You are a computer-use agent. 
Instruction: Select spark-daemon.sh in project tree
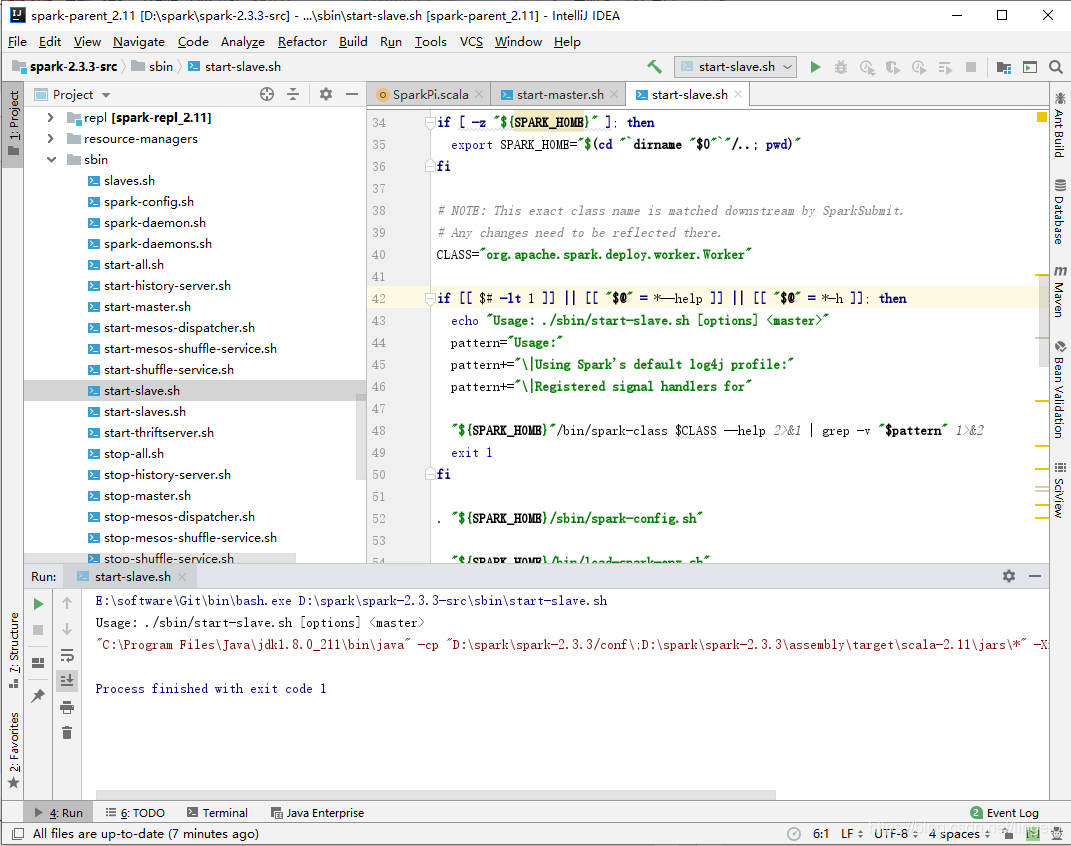(x=155, y=223)
